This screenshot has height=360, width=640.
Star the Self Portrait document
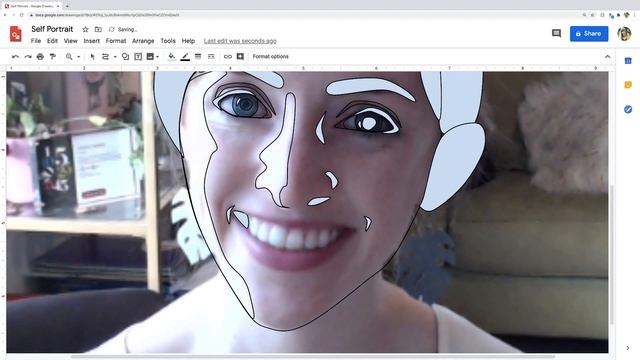pos(85,29)
